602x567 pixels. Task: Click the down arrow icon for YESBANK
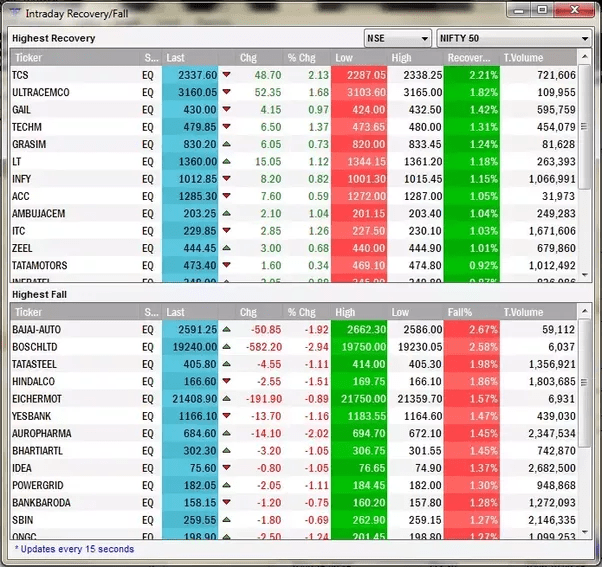pos(227,415)
